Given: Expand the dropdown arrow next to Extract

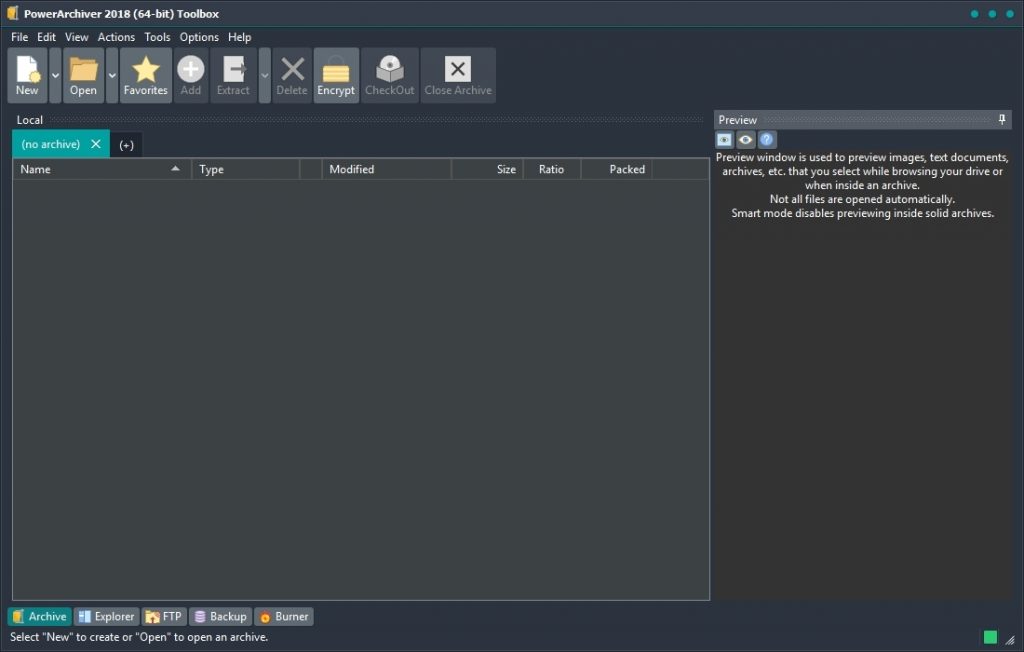Looking at the screenshot, I should 264,75.
